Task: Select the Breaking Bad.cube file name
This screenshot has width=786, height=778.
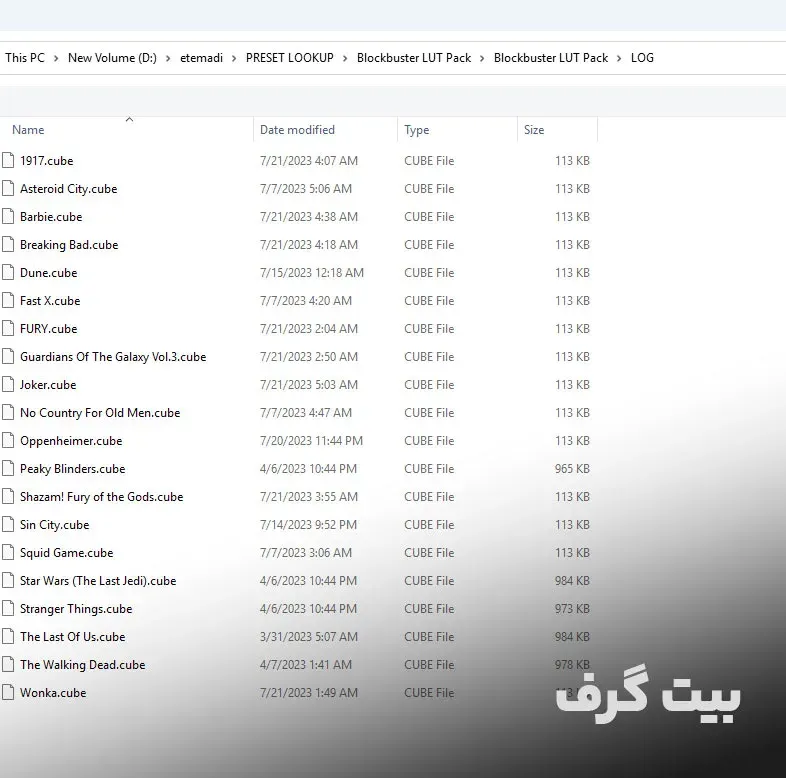Action: tap(69, 245)
